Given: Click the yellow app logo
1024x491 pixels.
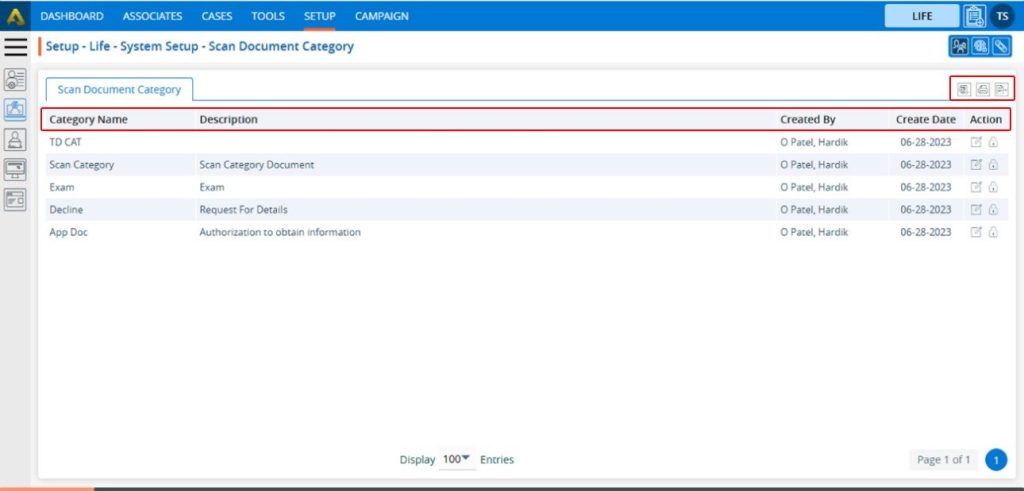Looking at the screenshot, I should click(15, 16).
